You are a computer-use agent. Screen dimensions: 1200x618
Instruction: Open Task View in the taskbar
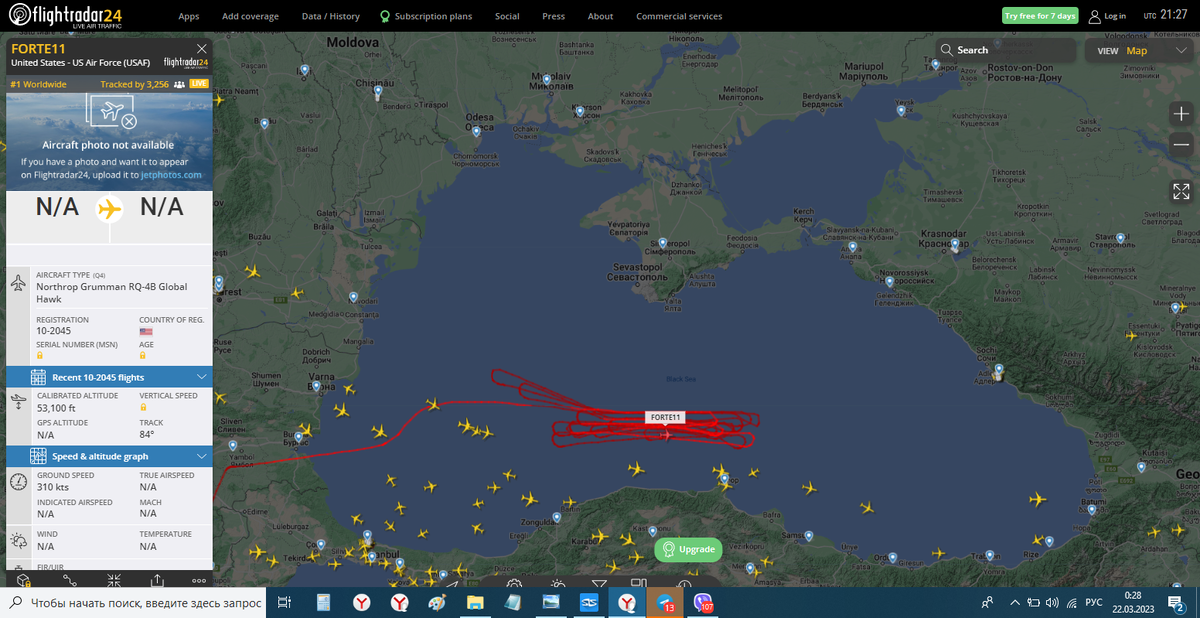[x=284, y=603]
